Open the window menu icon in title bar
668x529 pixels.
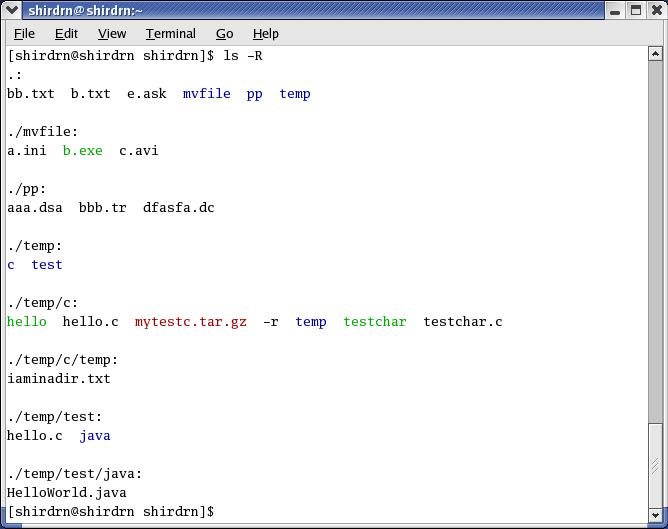(13, 10)
